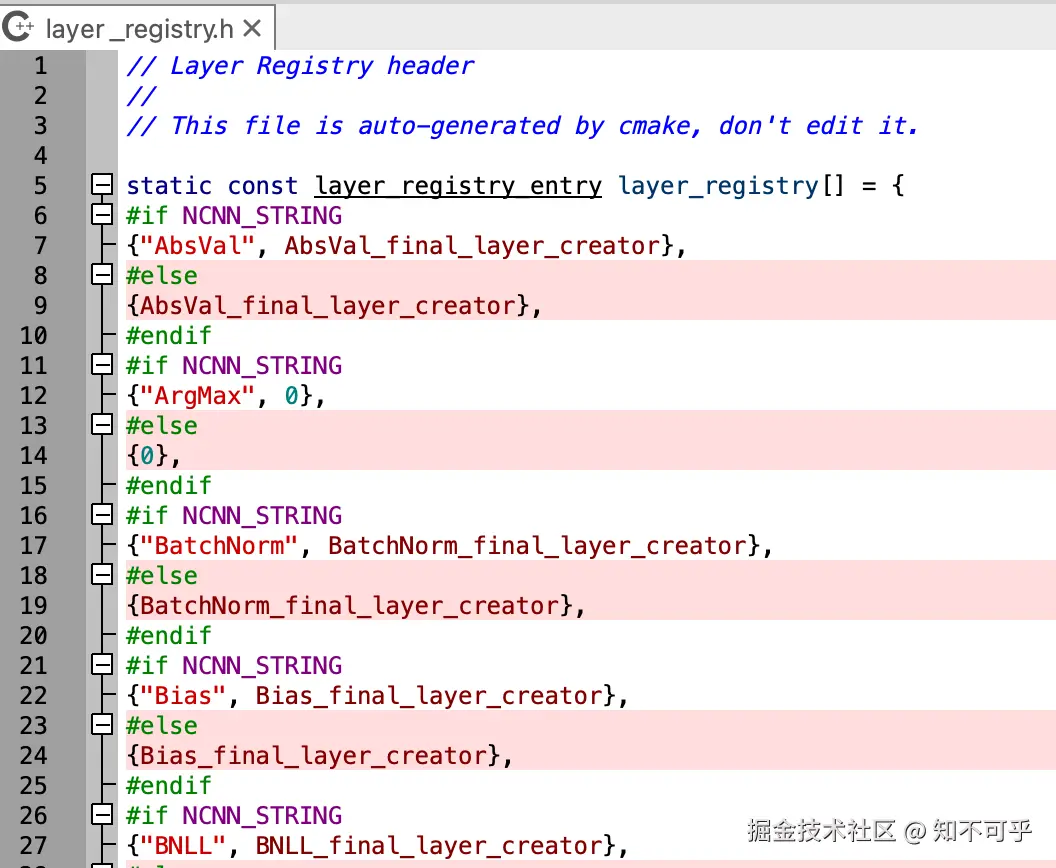This screenshot has height=868, width=1056.
Task: Click line number 15 in gutter
Action: pyautogui.click(x=34, y=486)
